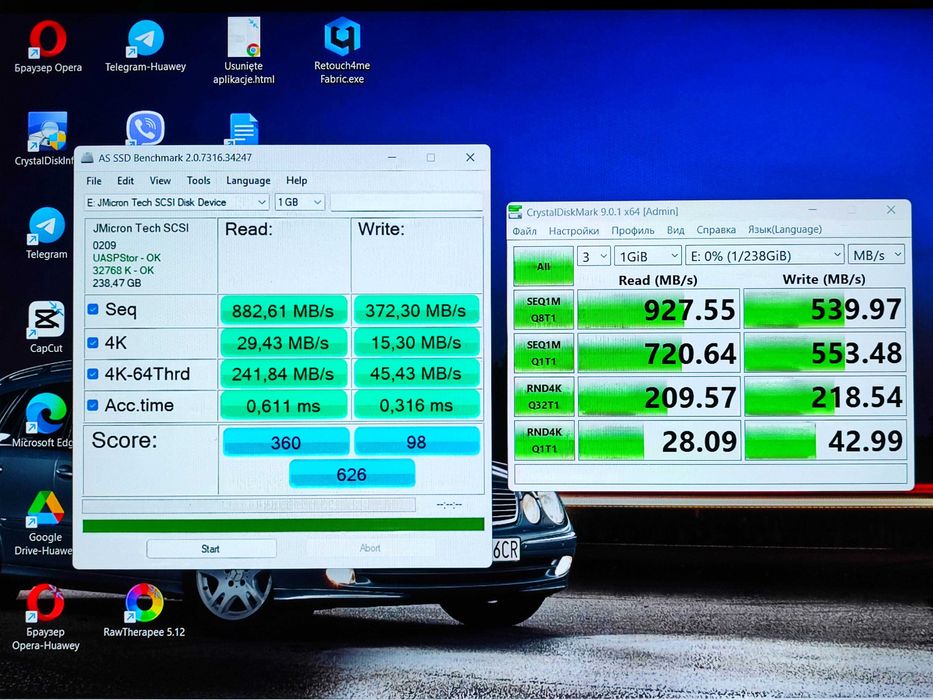Click the Acc.time read value 0,611 ms
Viewport: 933px width, 700px height.
tap(283, 406)
